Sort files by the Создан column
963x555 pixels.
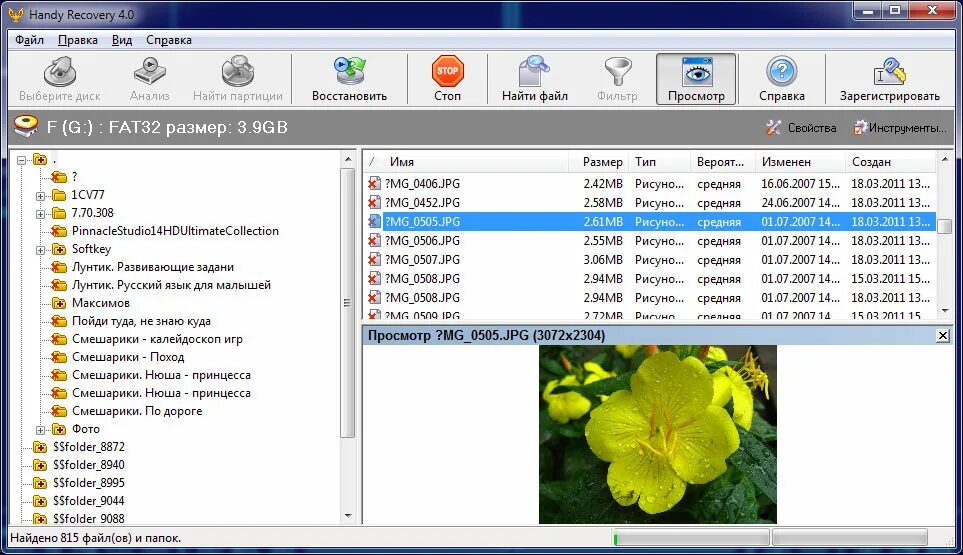coord(891,162)
